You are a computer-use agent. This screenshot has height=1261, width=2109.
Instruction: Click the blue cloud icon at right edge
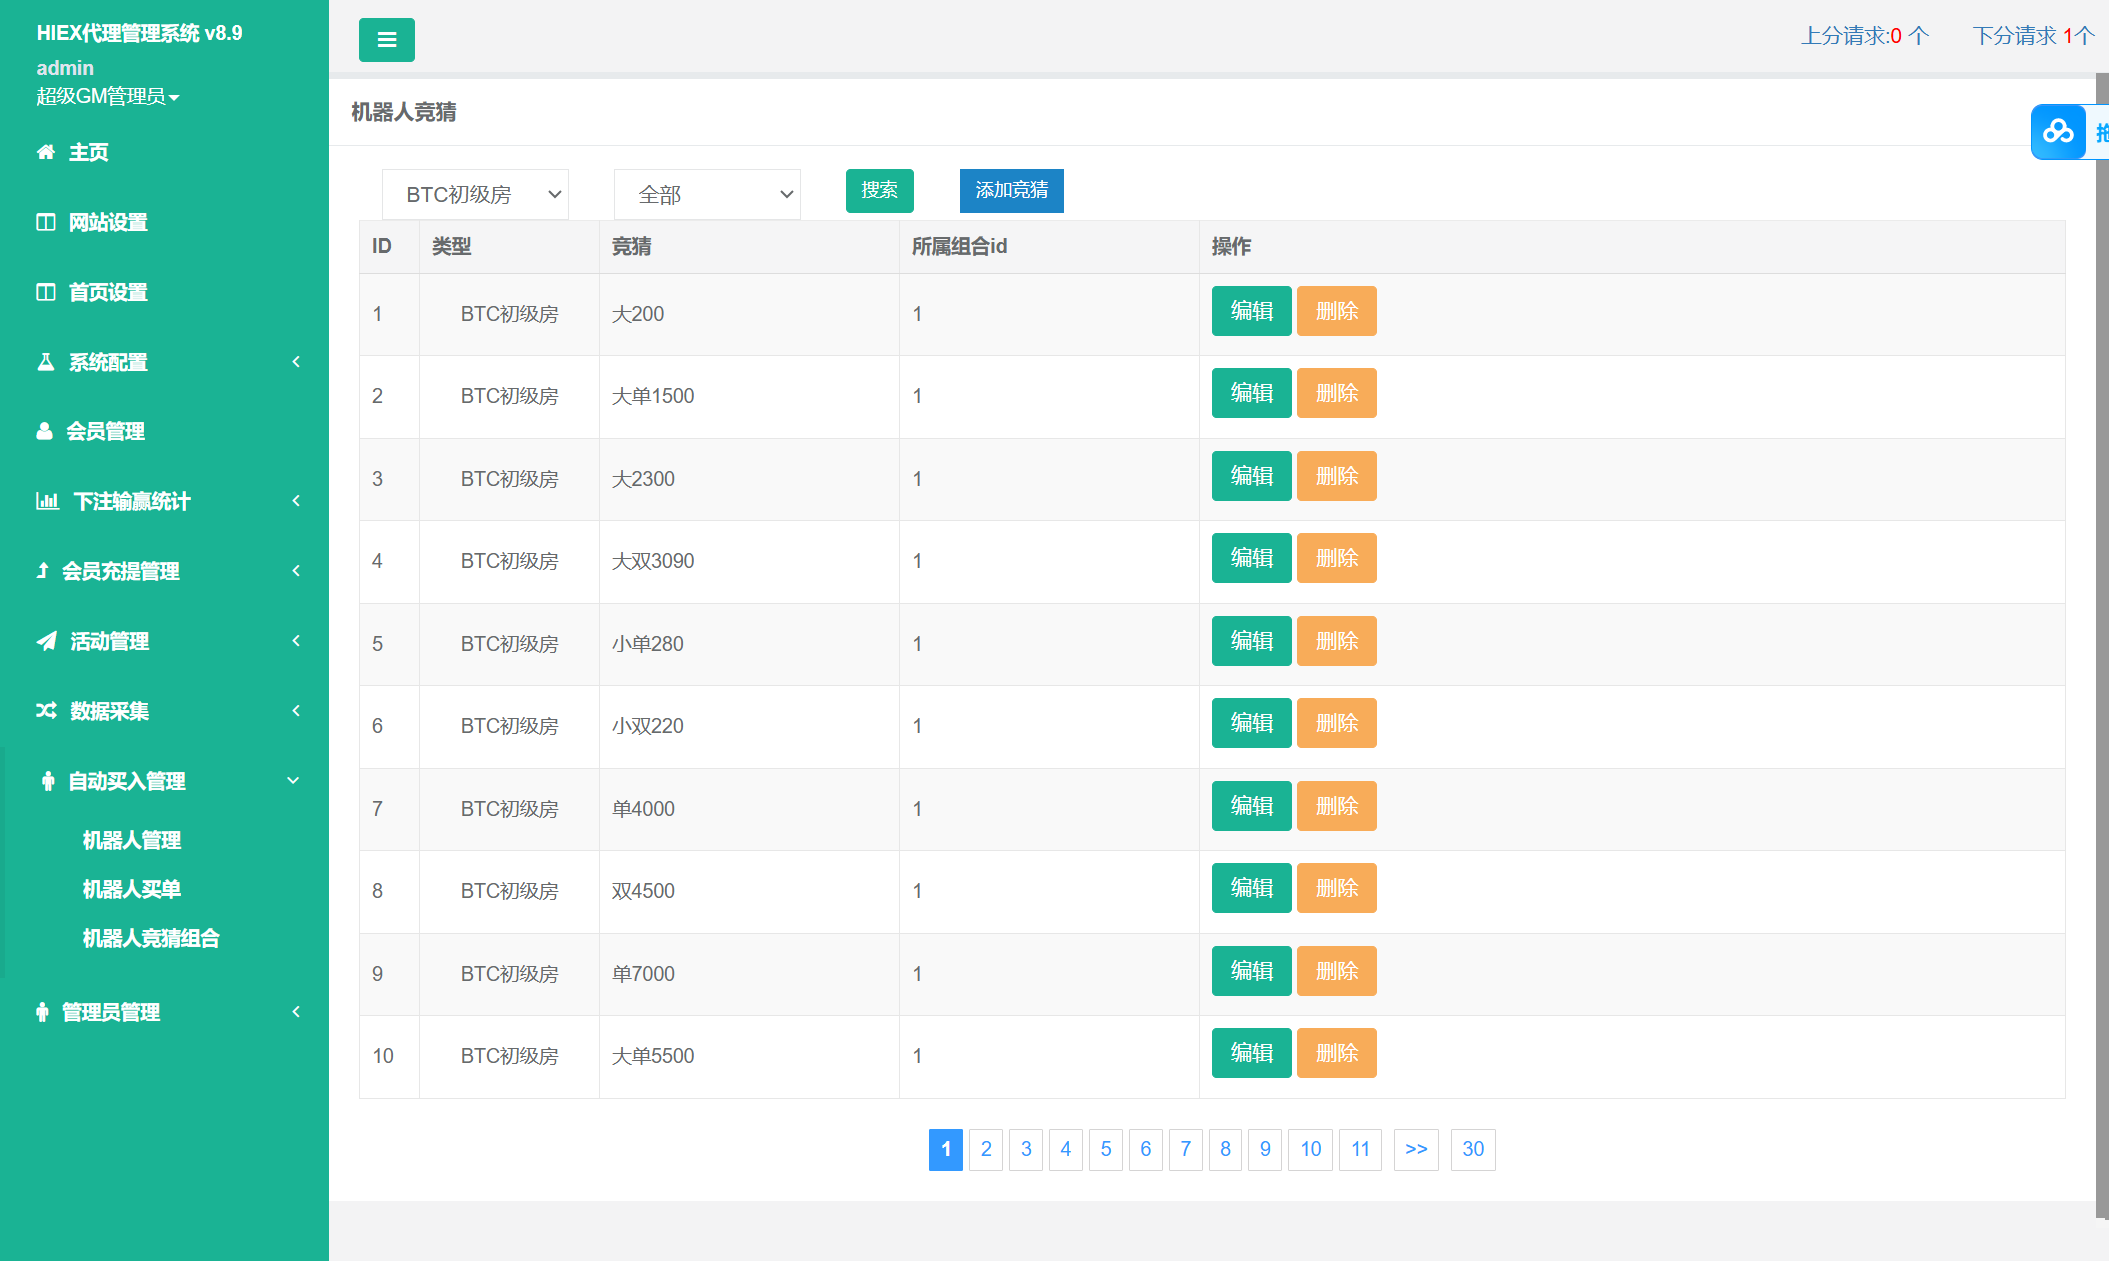[2058, 132]
